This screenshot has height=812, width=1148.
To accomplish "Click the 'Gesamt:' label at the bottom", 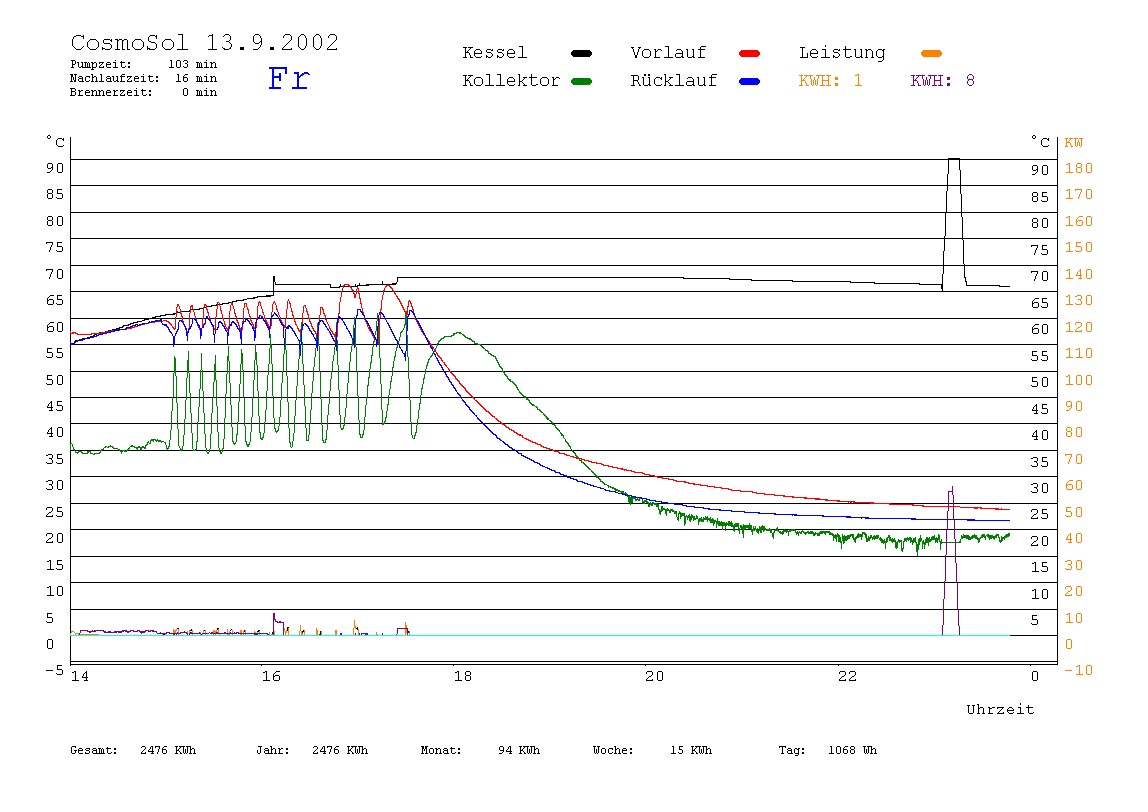I will click(x=94, y=750).
